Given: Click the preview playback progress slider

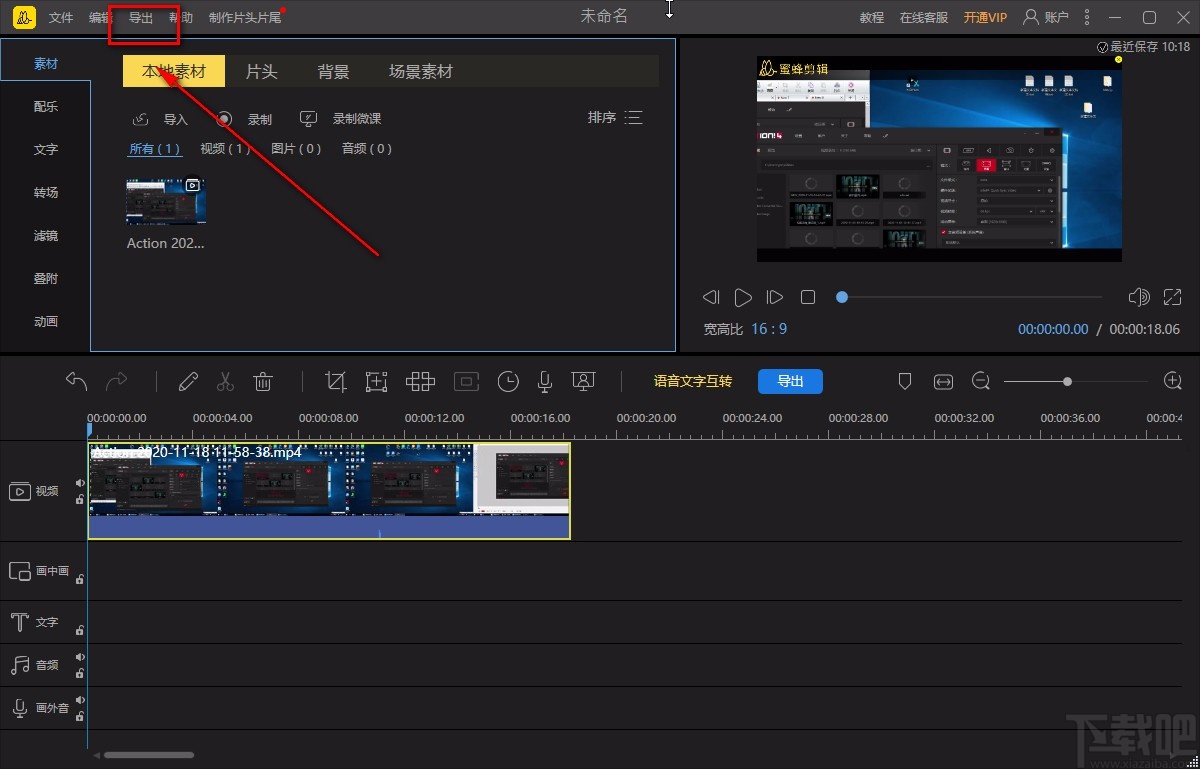Looking at the screenshot, I should tap(970, 297).
